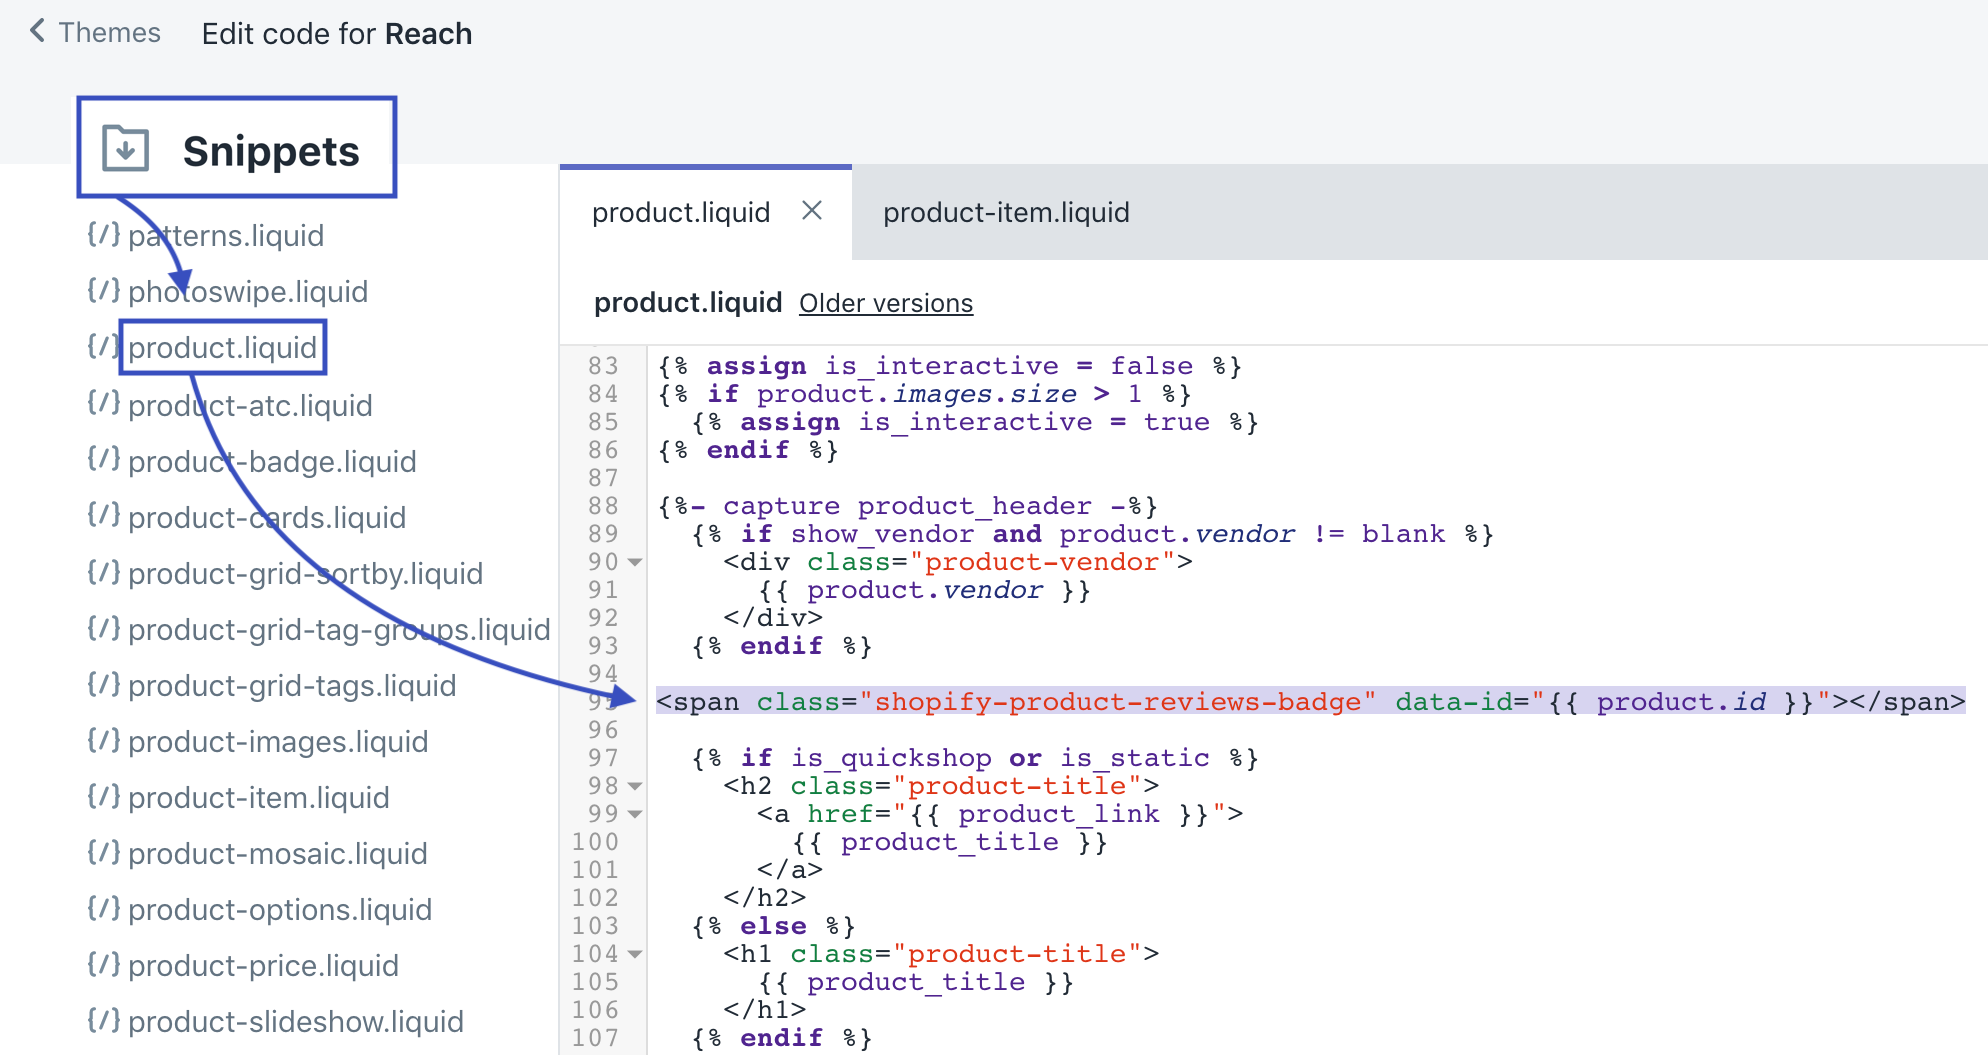Open product-price.liquid snippet
This screenshot has width=1988, height=1055.
click(263, 965)
